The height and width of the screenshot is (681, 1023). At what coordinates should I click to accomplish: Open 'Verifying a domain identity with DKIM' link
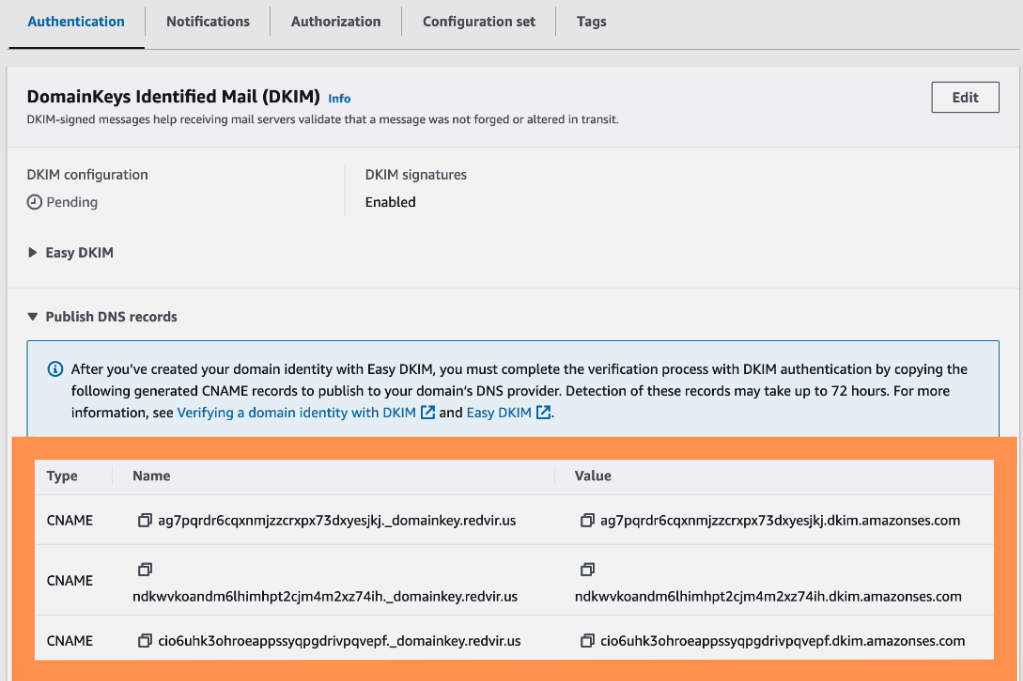point(296,412)
